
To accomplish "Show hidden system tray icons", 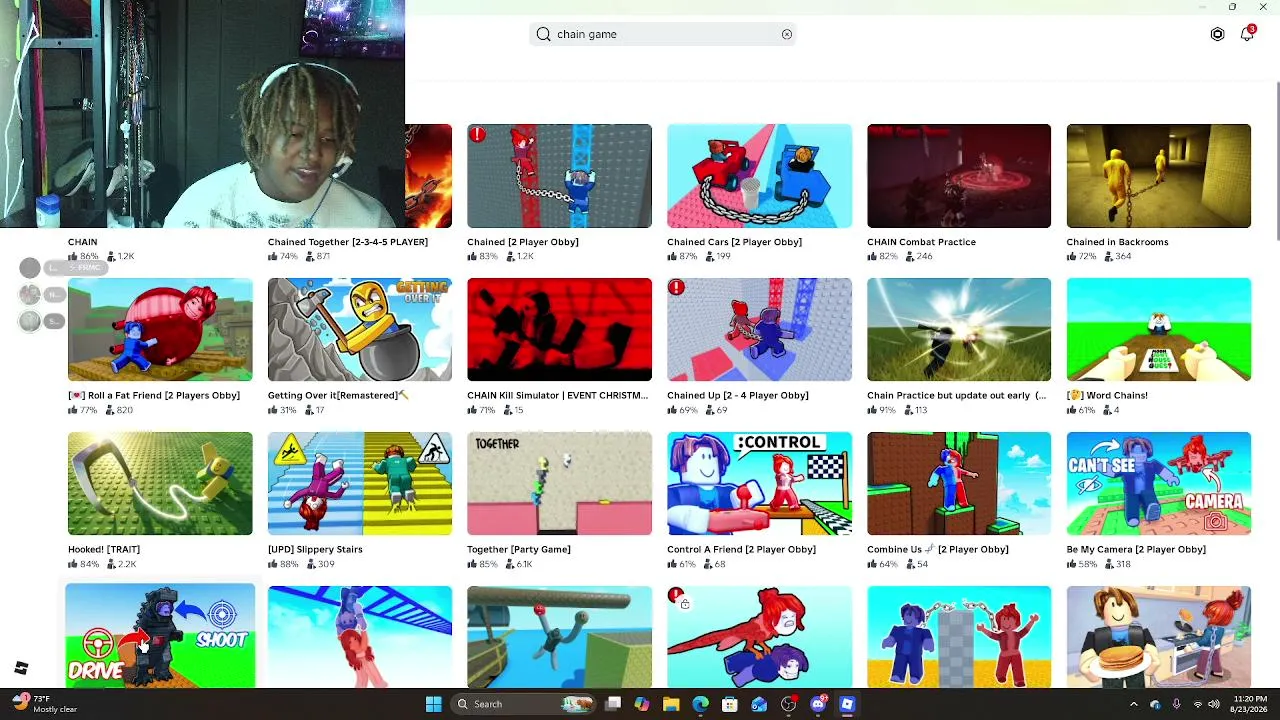I will [x=1133, y=704].
